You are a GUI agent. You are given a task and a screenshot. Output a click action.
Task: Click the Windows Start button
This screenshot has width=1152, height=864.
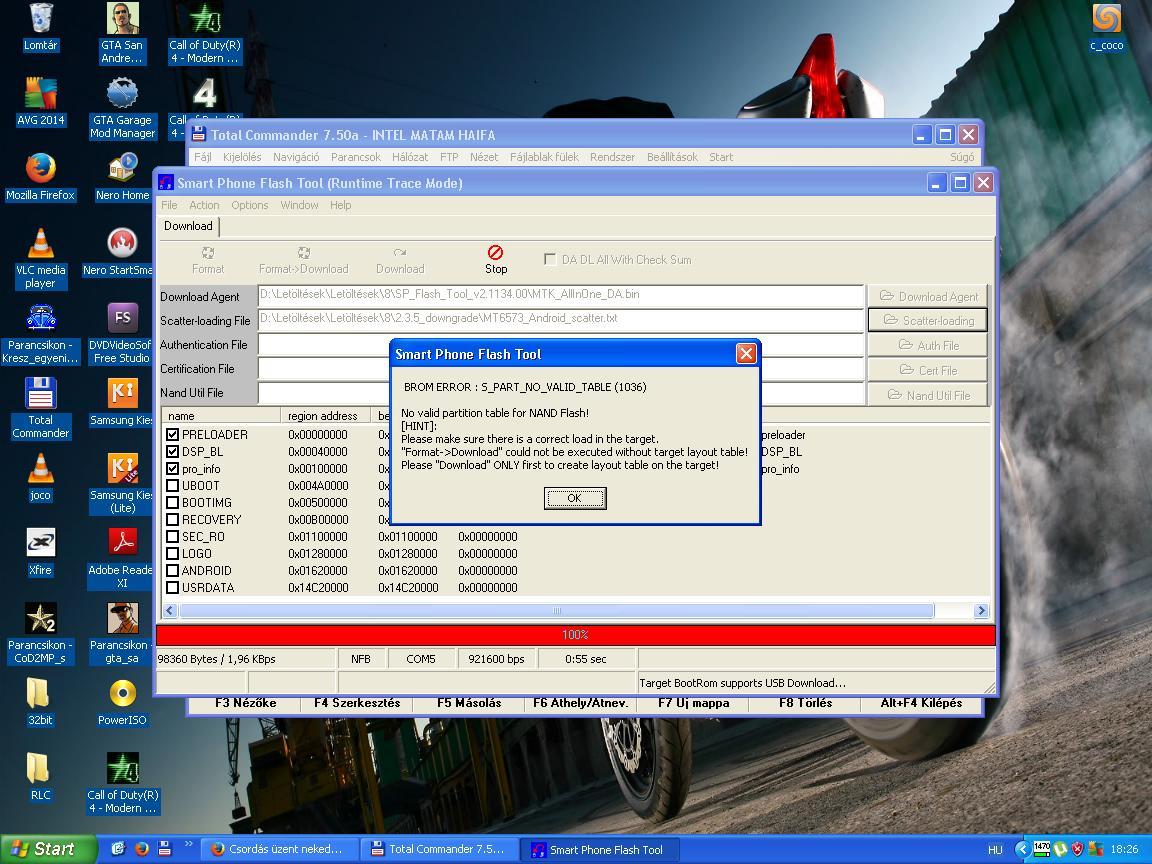click(48, 849)
